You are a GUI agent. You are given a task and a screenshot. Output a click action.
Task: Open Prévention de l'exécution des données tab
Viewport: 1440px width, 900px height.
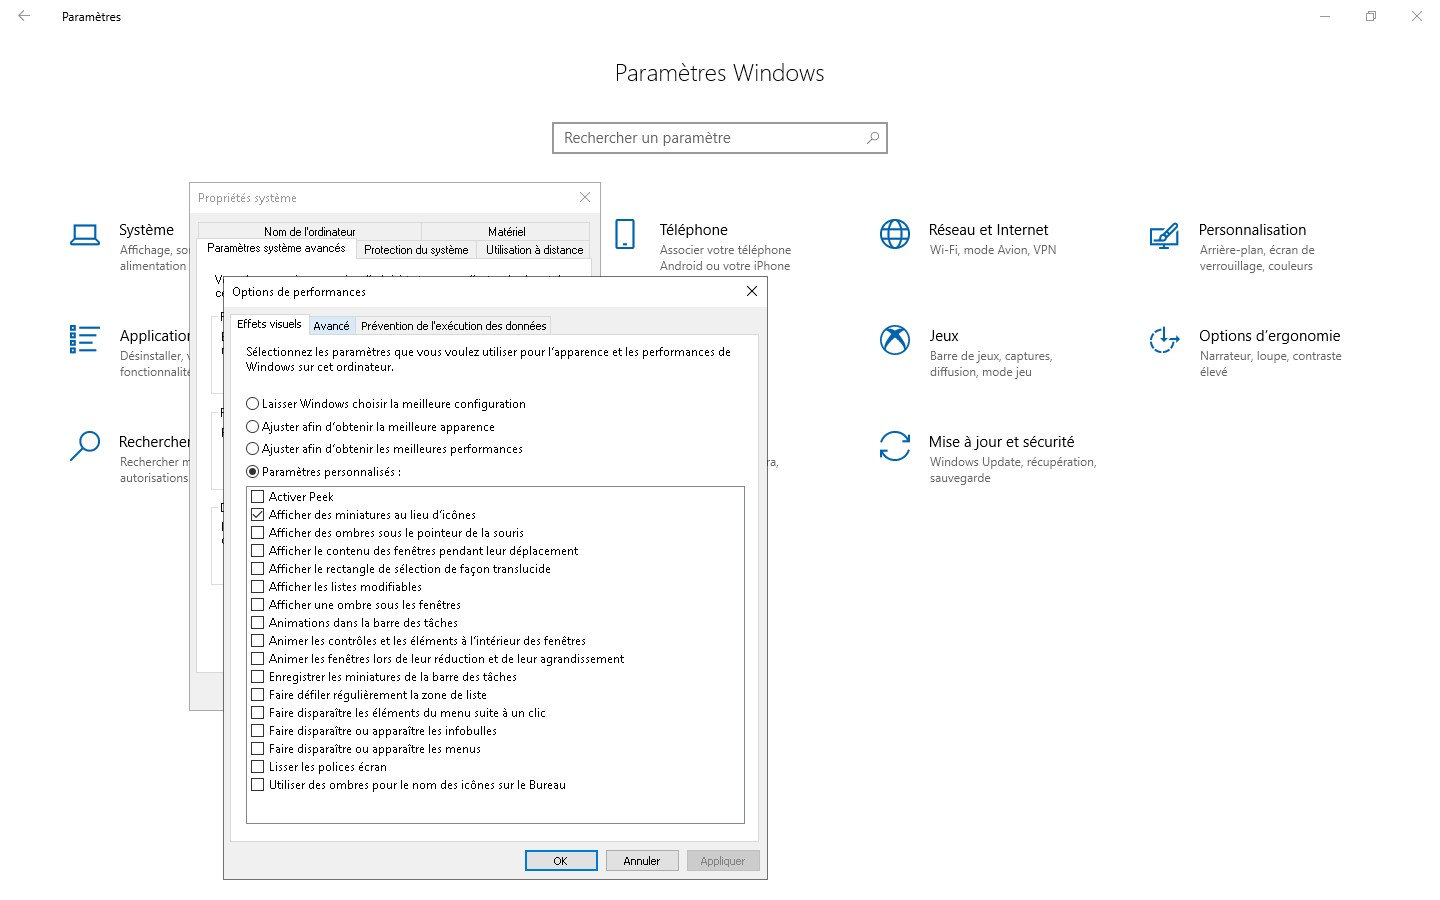(453, 326)
